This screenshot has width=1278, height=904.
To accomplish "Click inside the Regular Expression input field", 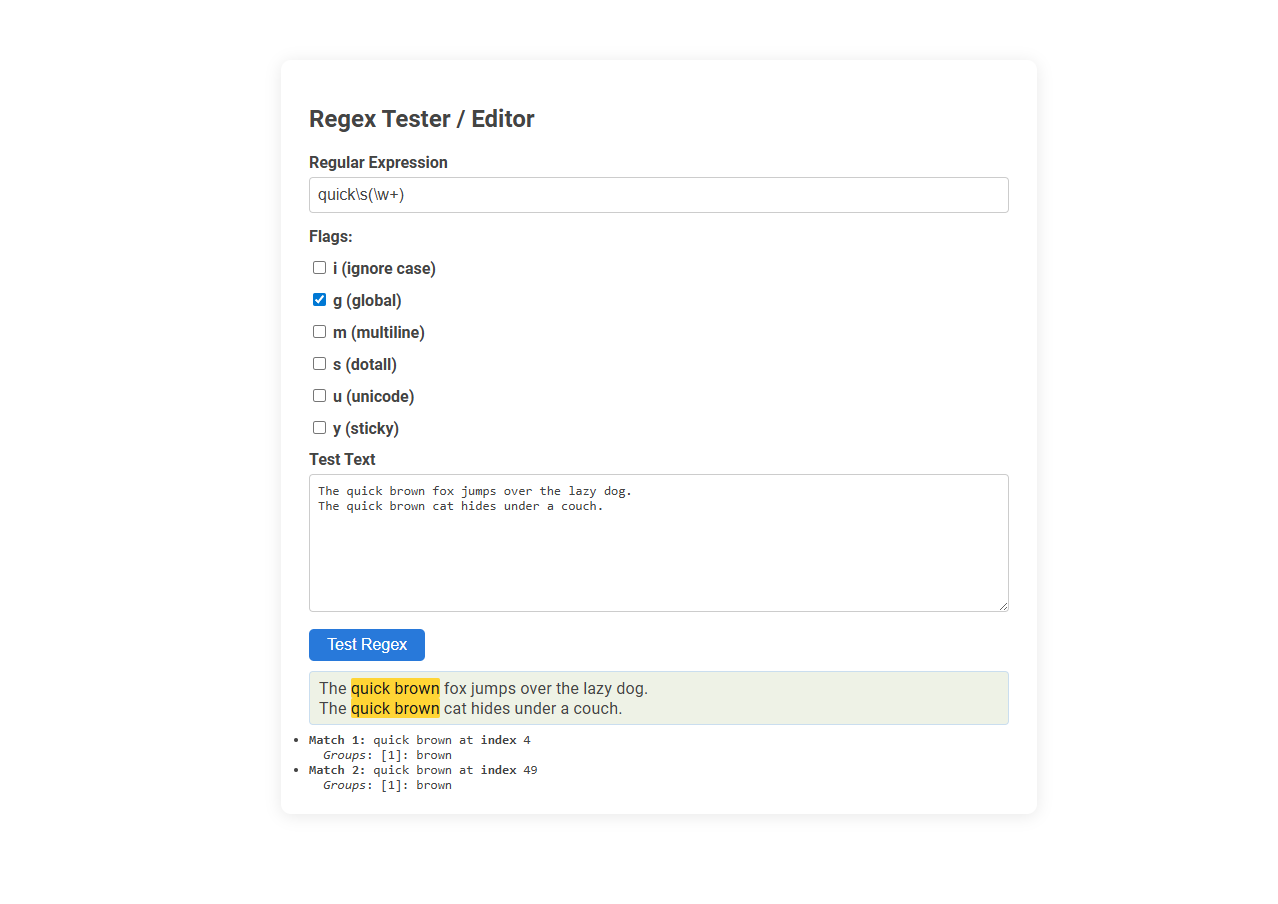I will click(x=658, y=194).
